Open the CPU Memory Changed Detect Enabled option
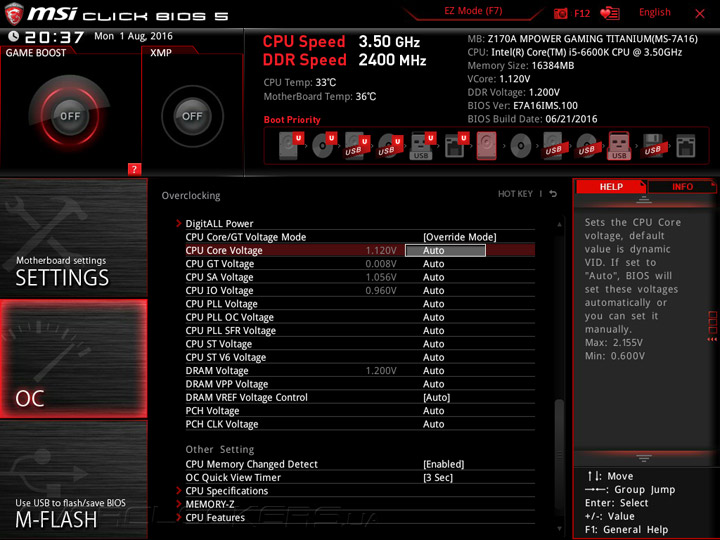The image size is (720, 540). click(x=444, y=464)
